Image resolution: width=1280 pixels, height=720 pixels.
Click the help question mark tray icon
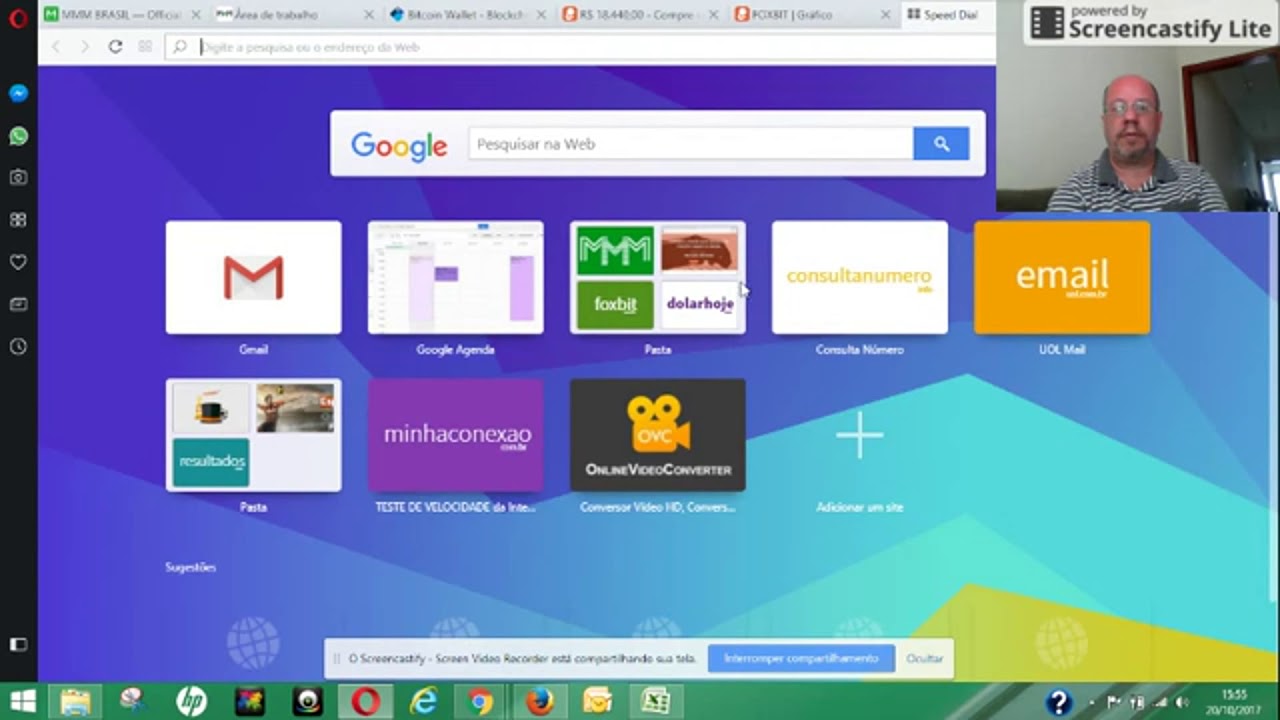tap(1059, 702)
